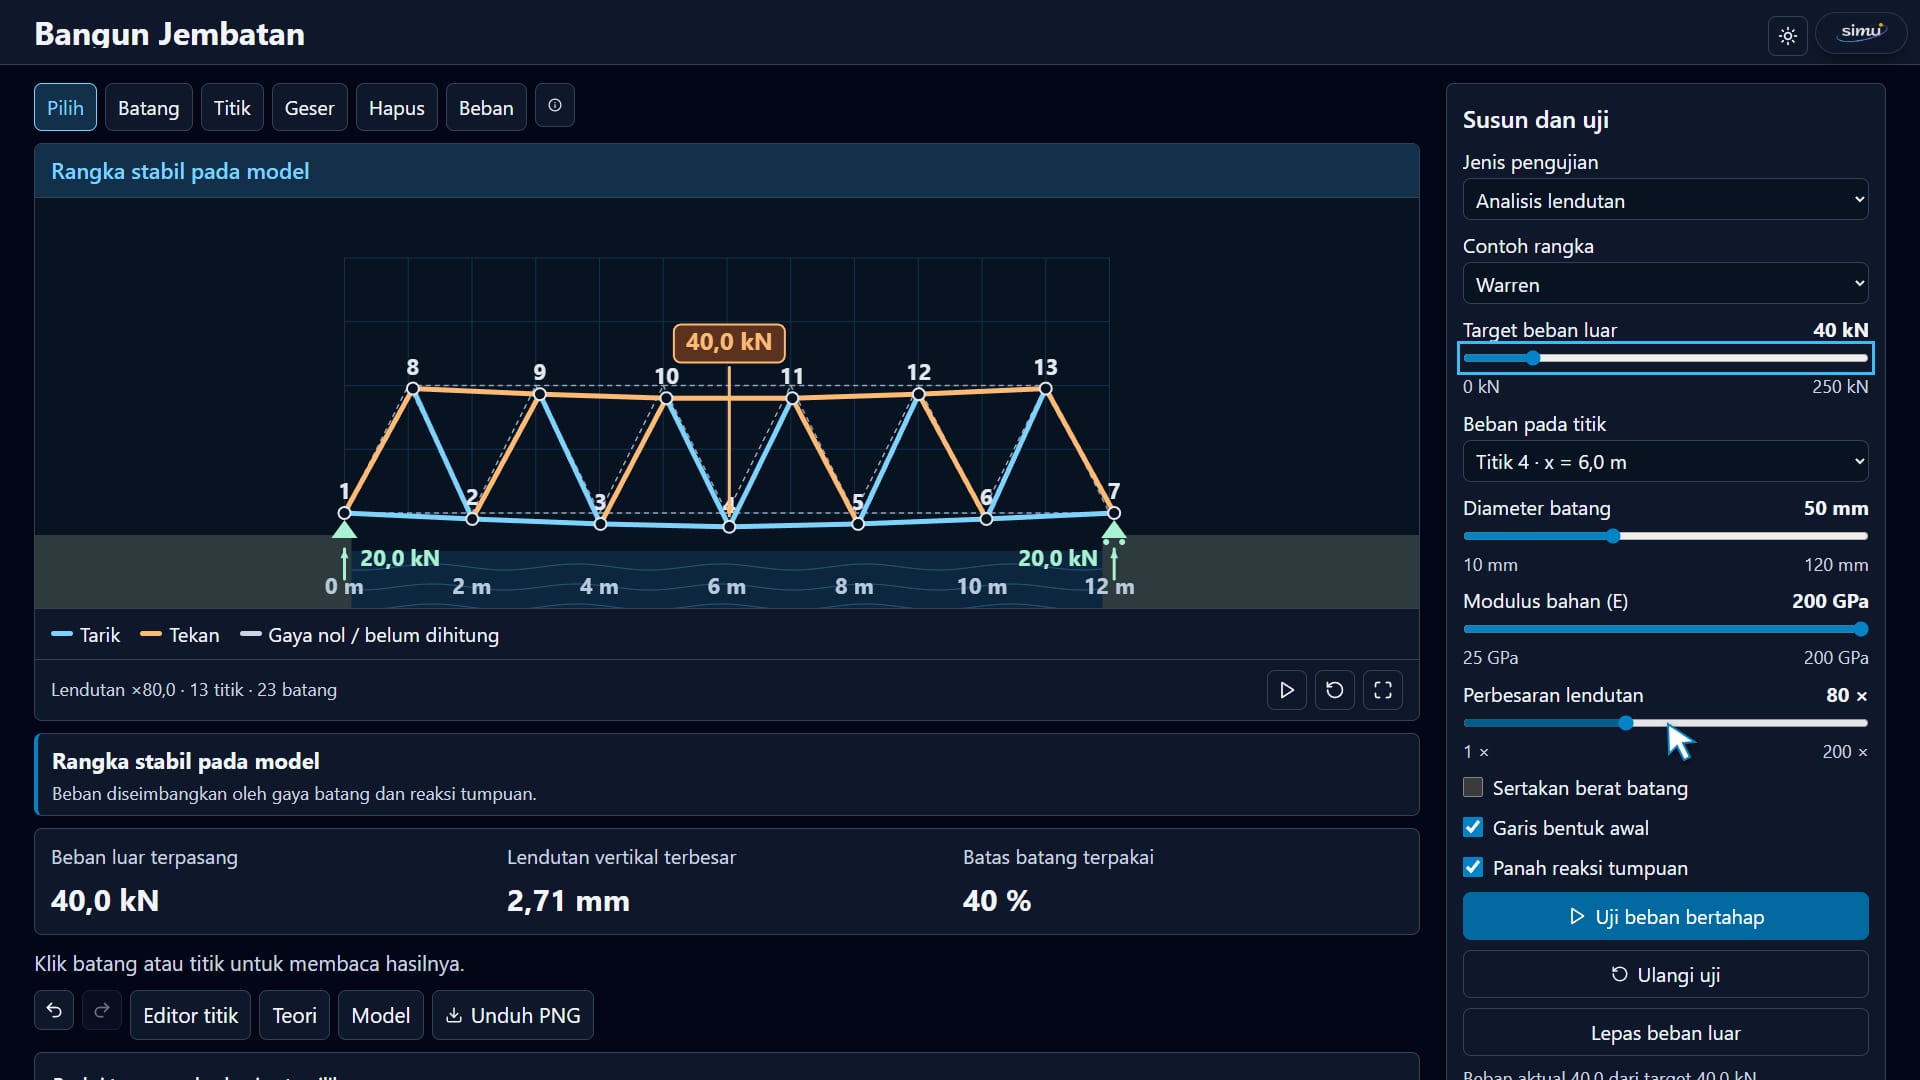Switch to the Geser tool
Screen dimensions: 1920x1080
tap(310, 107)
